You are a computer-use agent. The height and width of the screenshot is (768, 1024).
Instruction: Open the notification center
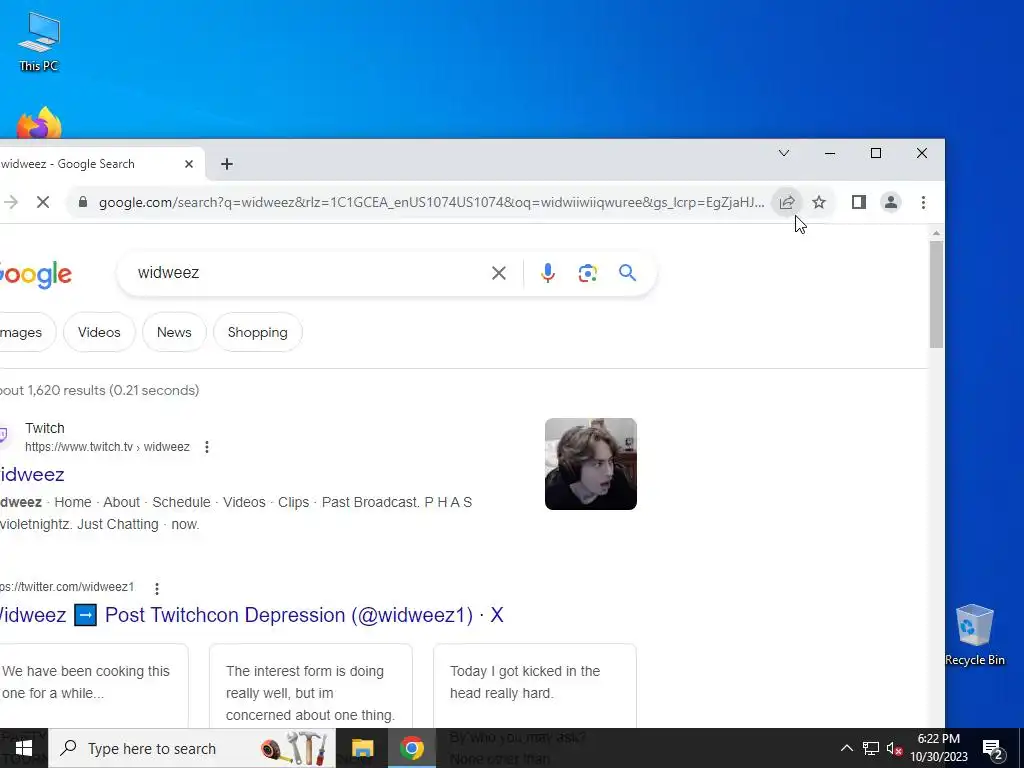(x=993, y=748)
